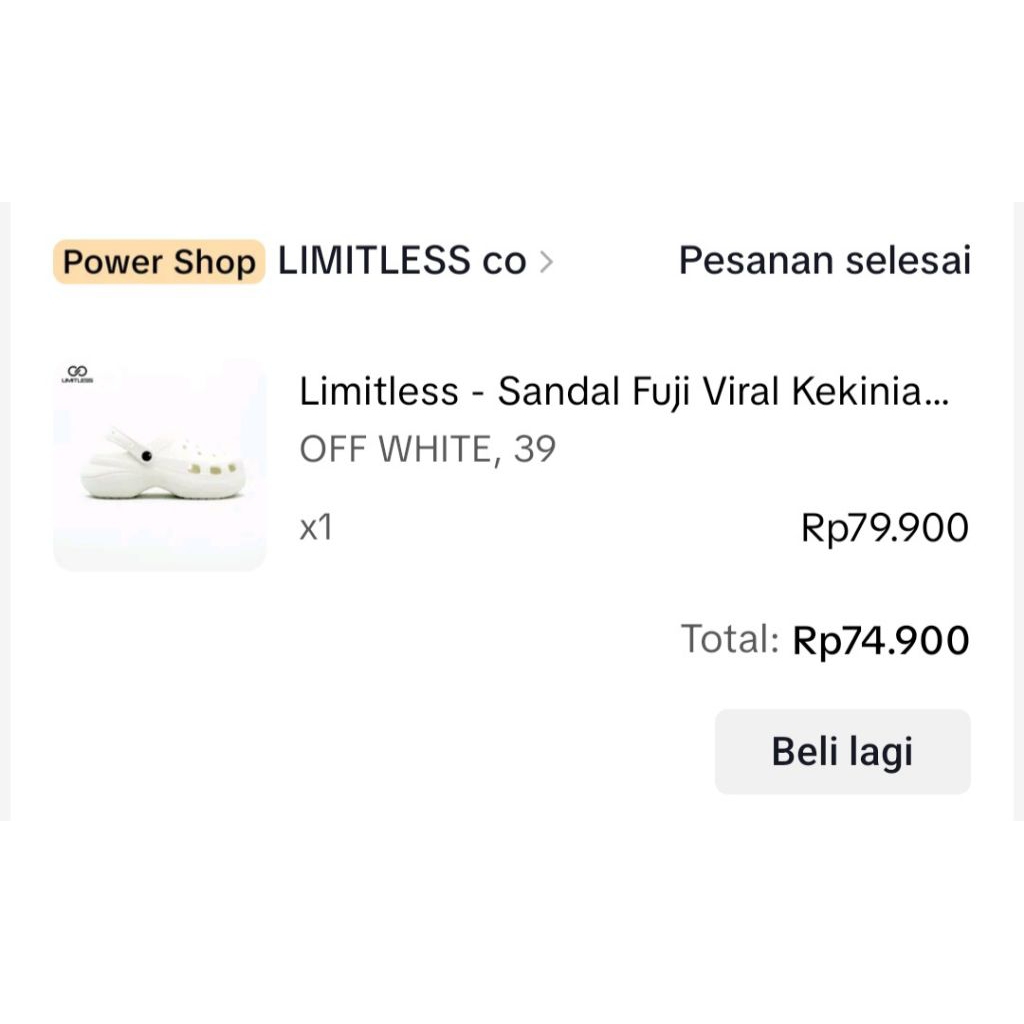
Task: Click the Rp74.900 discounted total value
Action: 880,639
